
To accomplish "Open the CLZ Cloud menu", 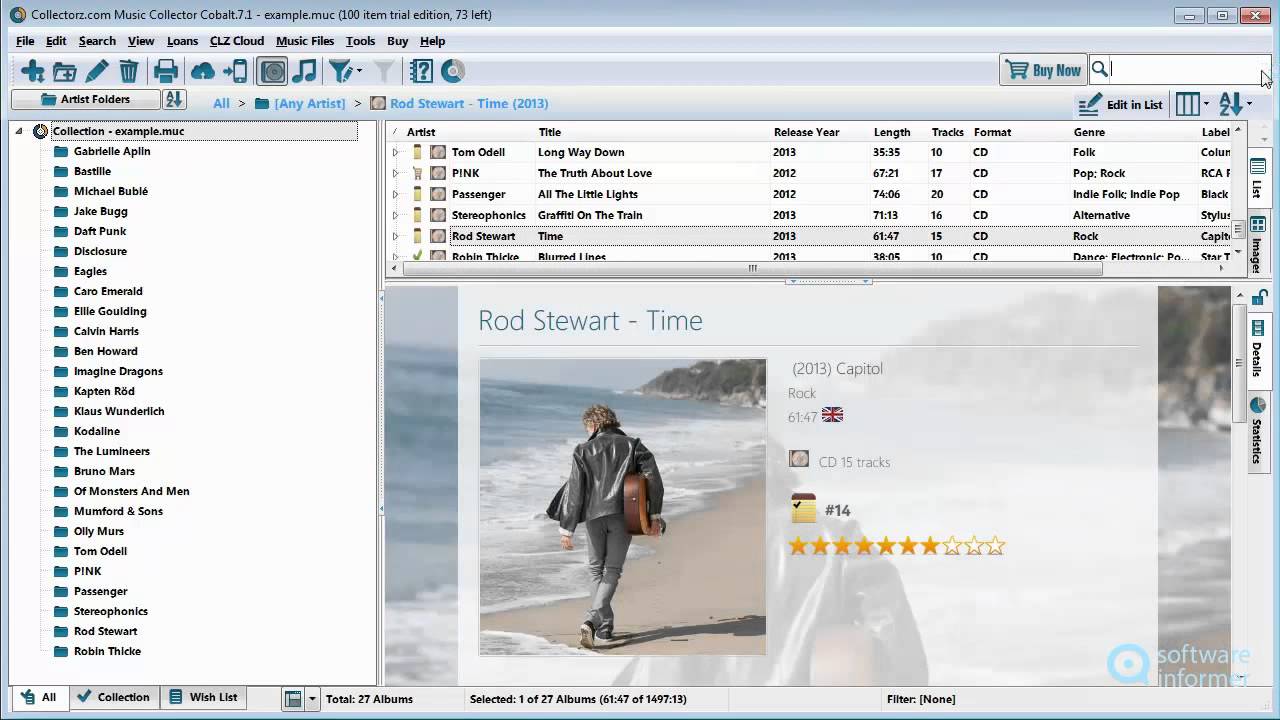I will click(x=237, y=41).
